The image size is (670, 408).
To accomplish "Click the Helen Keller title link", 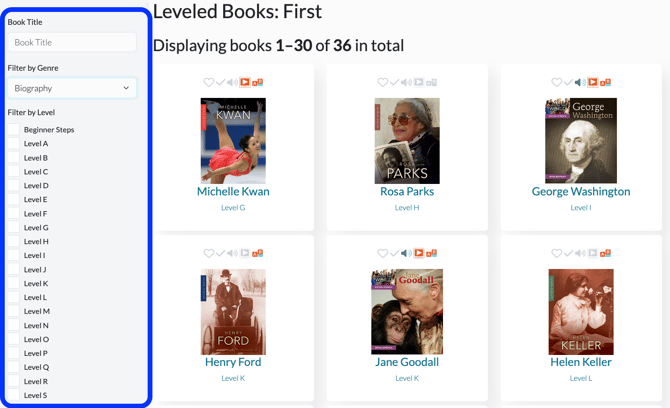I will tap(581, 362).
